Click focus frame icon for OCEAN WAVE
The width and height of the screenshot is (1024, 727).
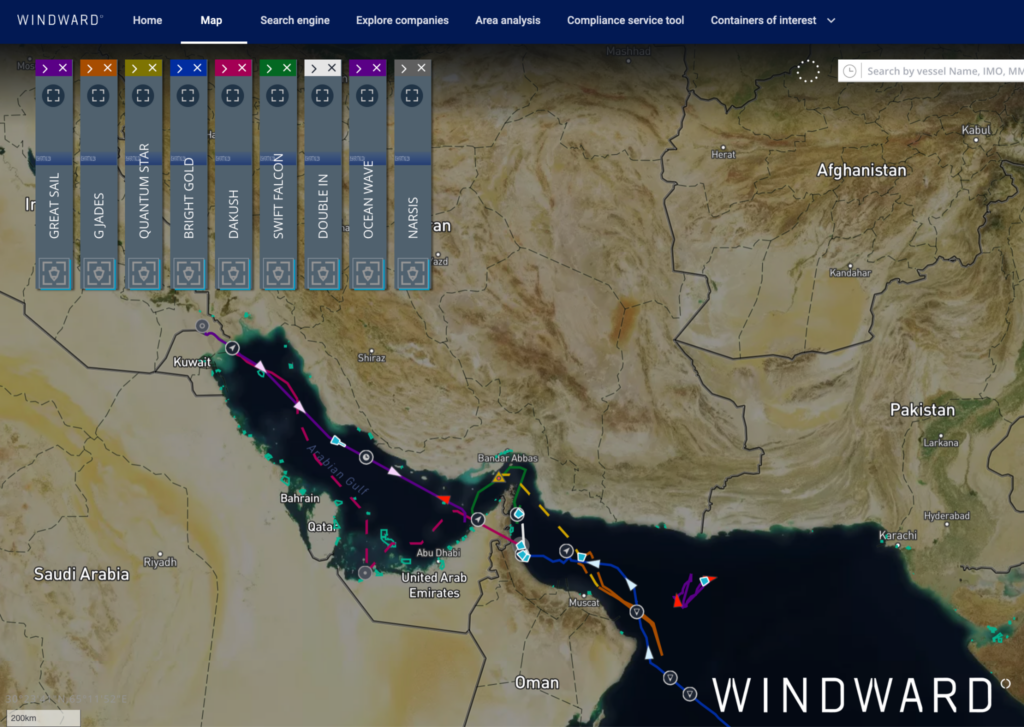tap(367, 96)
